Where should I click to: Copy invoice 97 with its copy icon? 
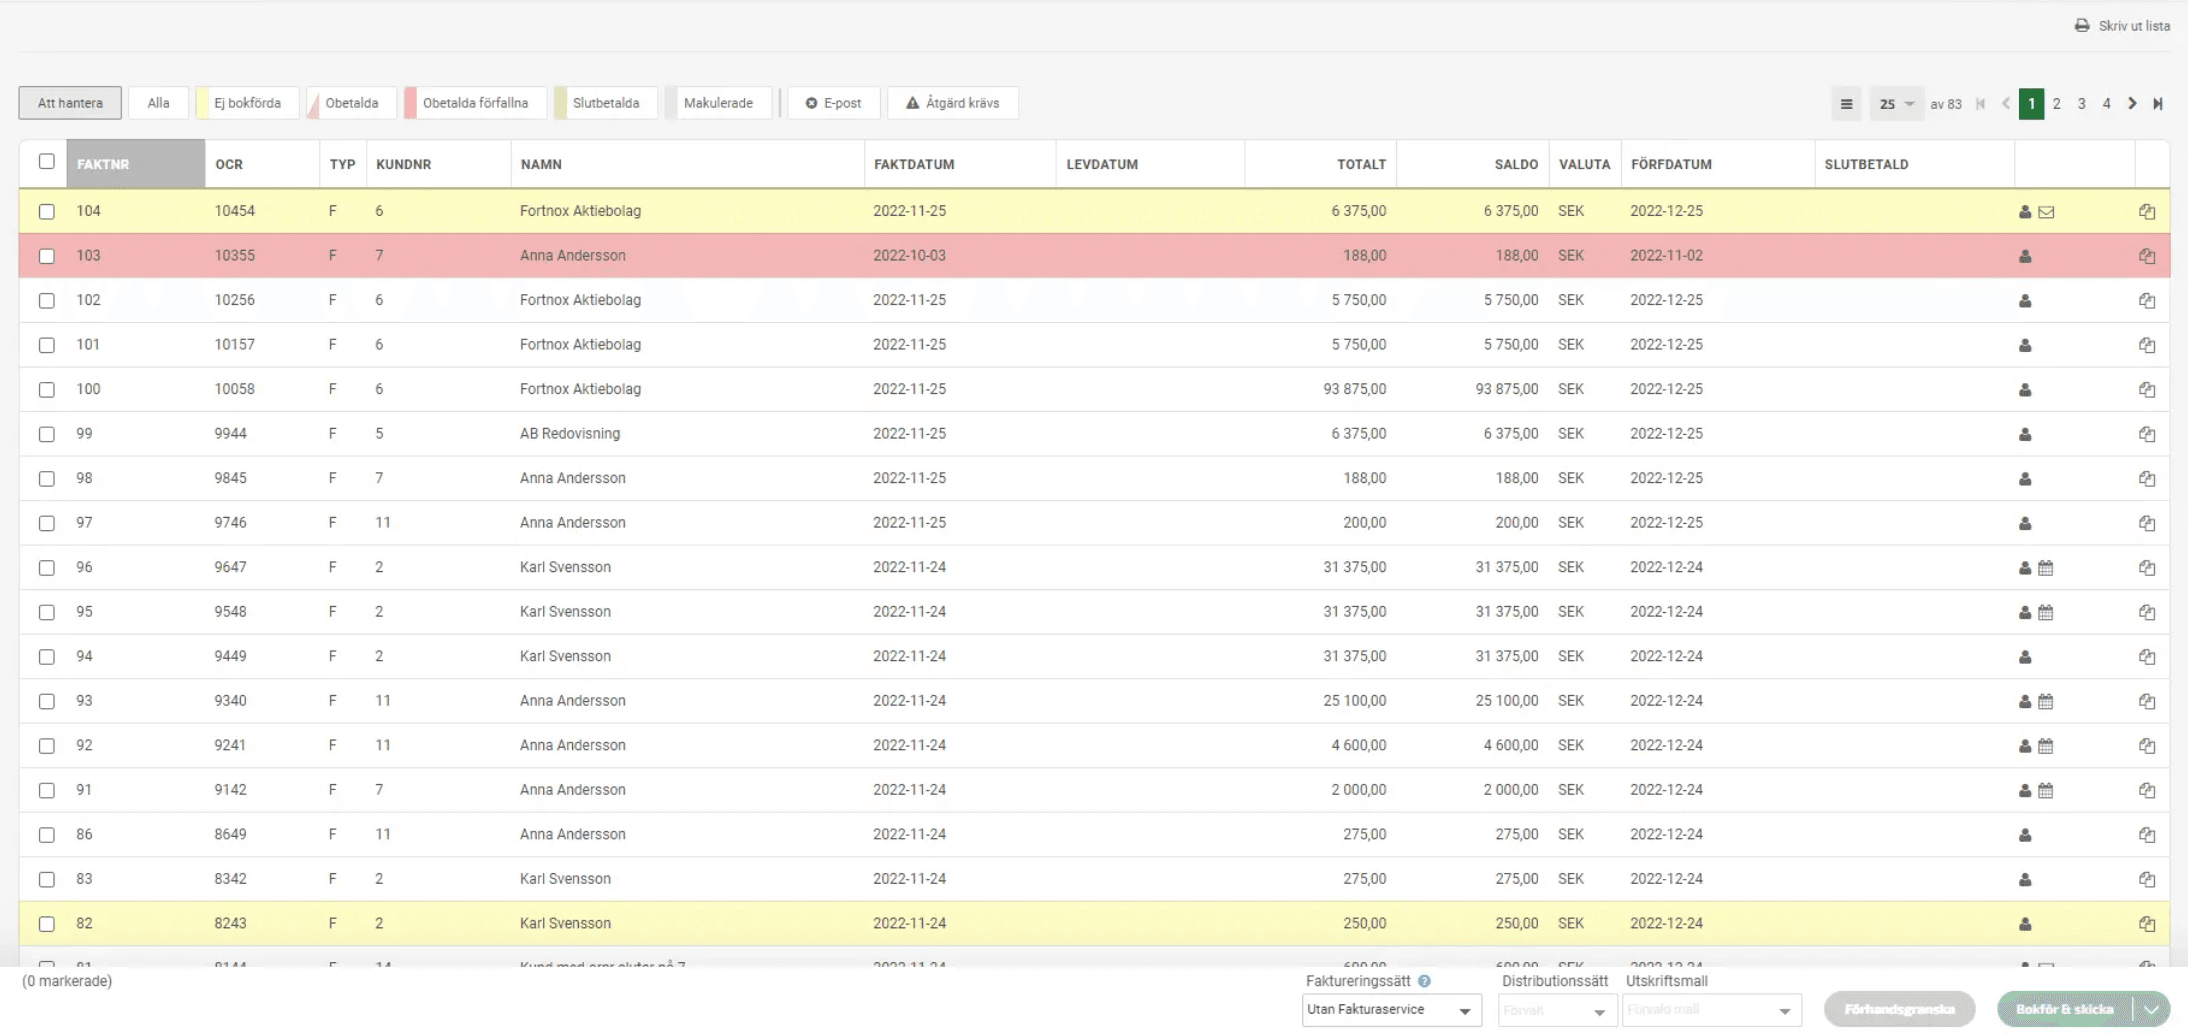click(x=2147, y=523)
